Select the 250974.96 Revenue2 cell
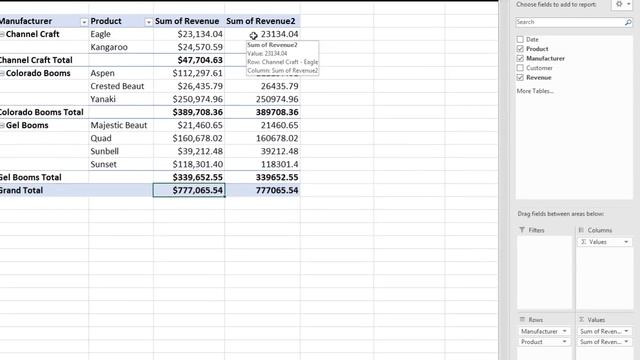Image resolution: width=640 pixels, height=360 pixels. [262, 99]
